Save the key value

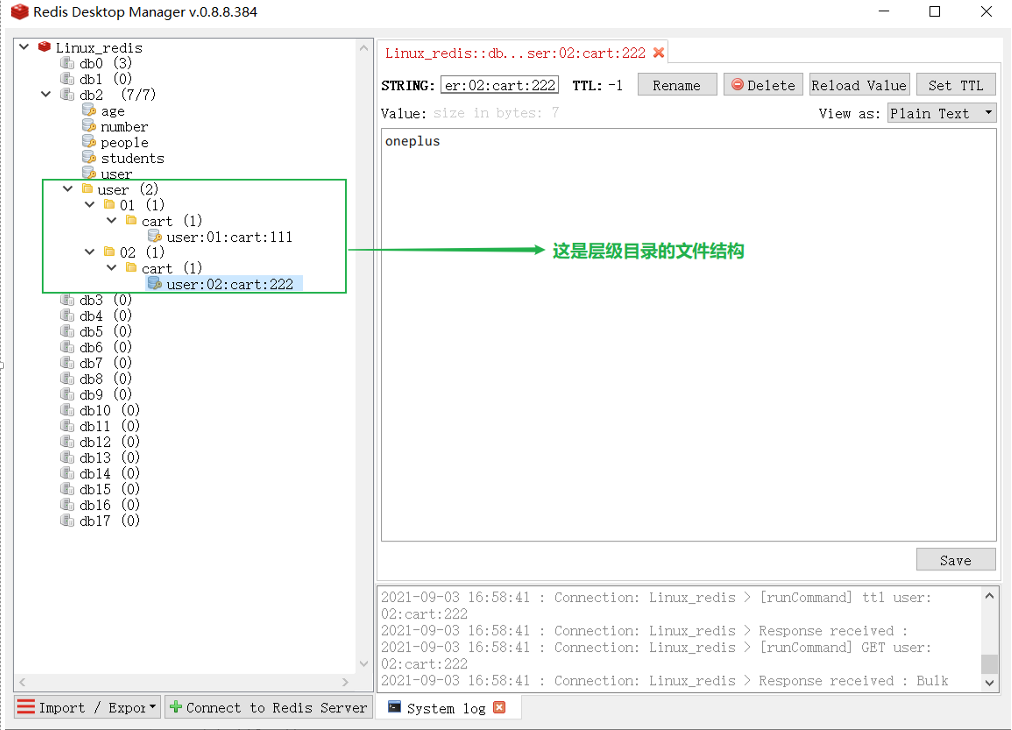point(956,560)
